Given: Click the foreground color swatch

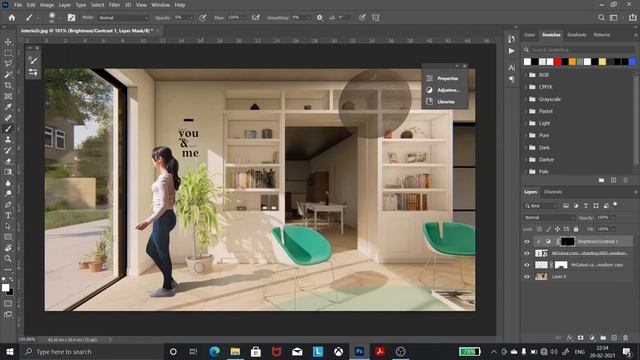Looking at the screenshot, I should 5,288.
